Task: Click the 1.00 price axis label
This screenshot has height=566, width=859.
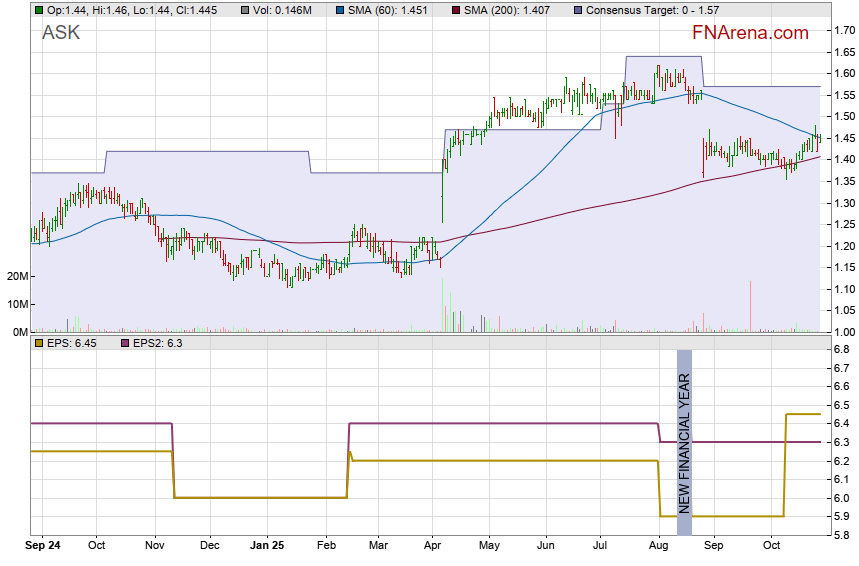Action: 841,333
